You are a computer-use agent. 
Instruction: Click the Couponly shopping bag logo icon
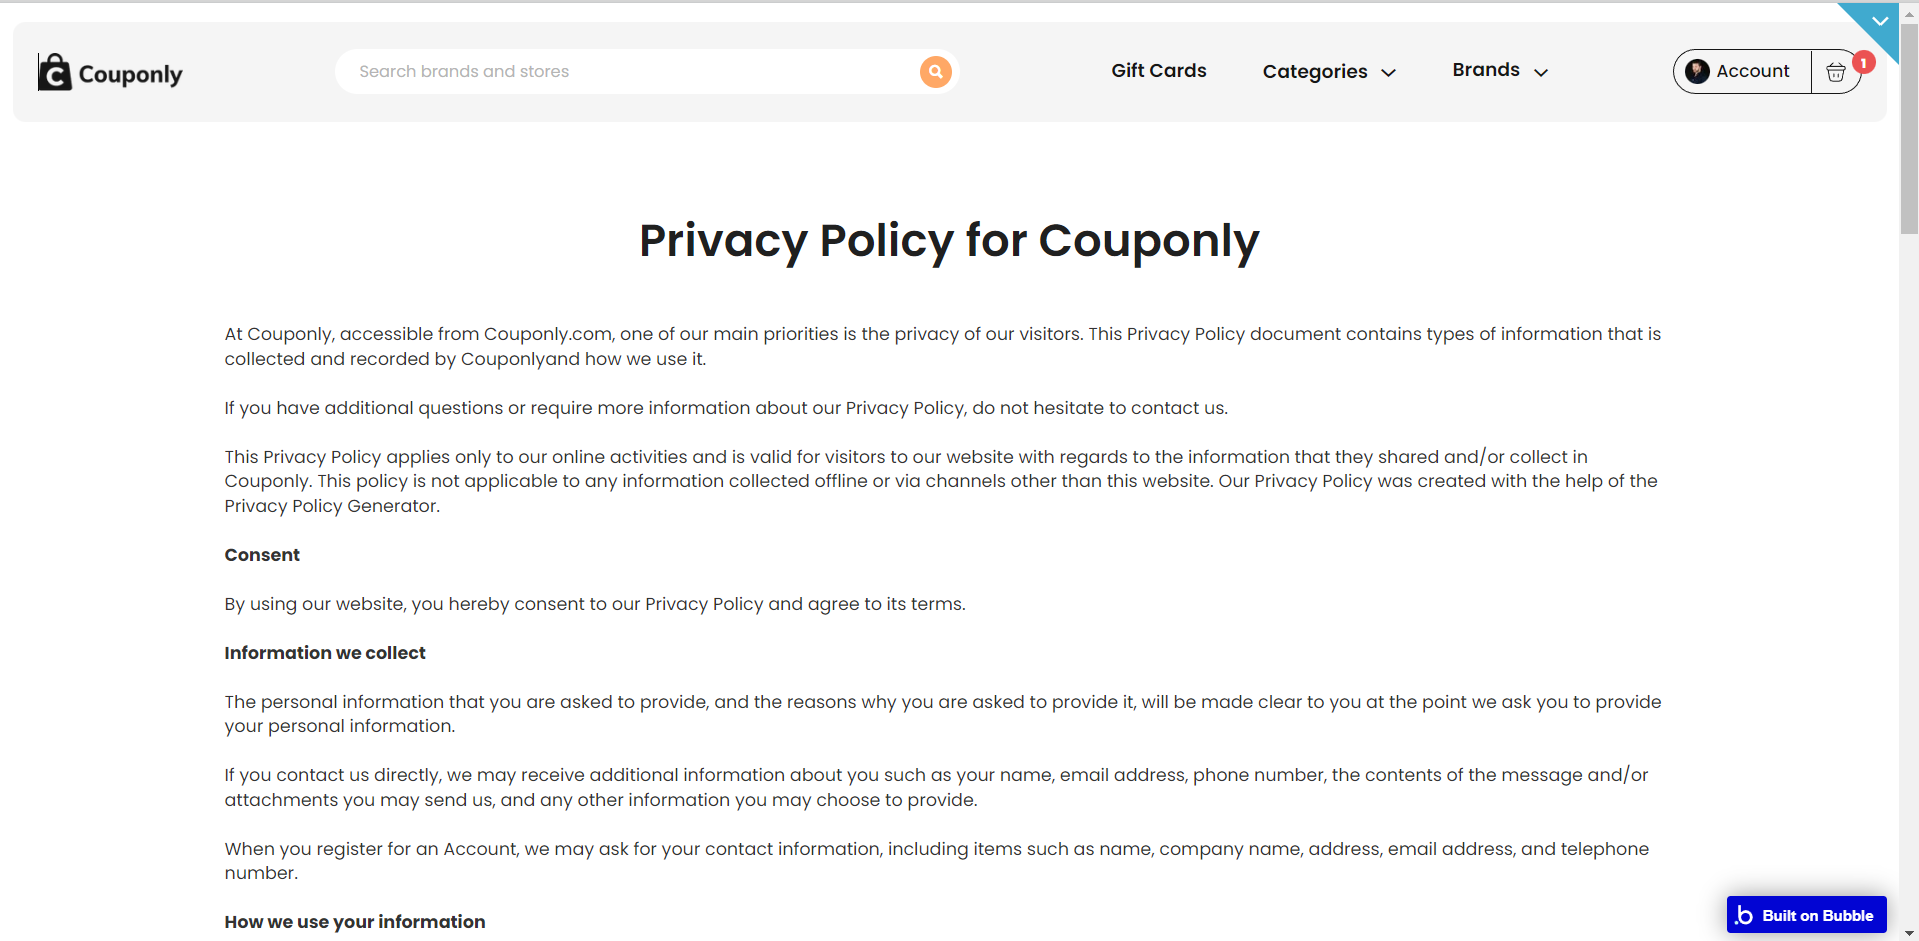(x=54, y=72)
